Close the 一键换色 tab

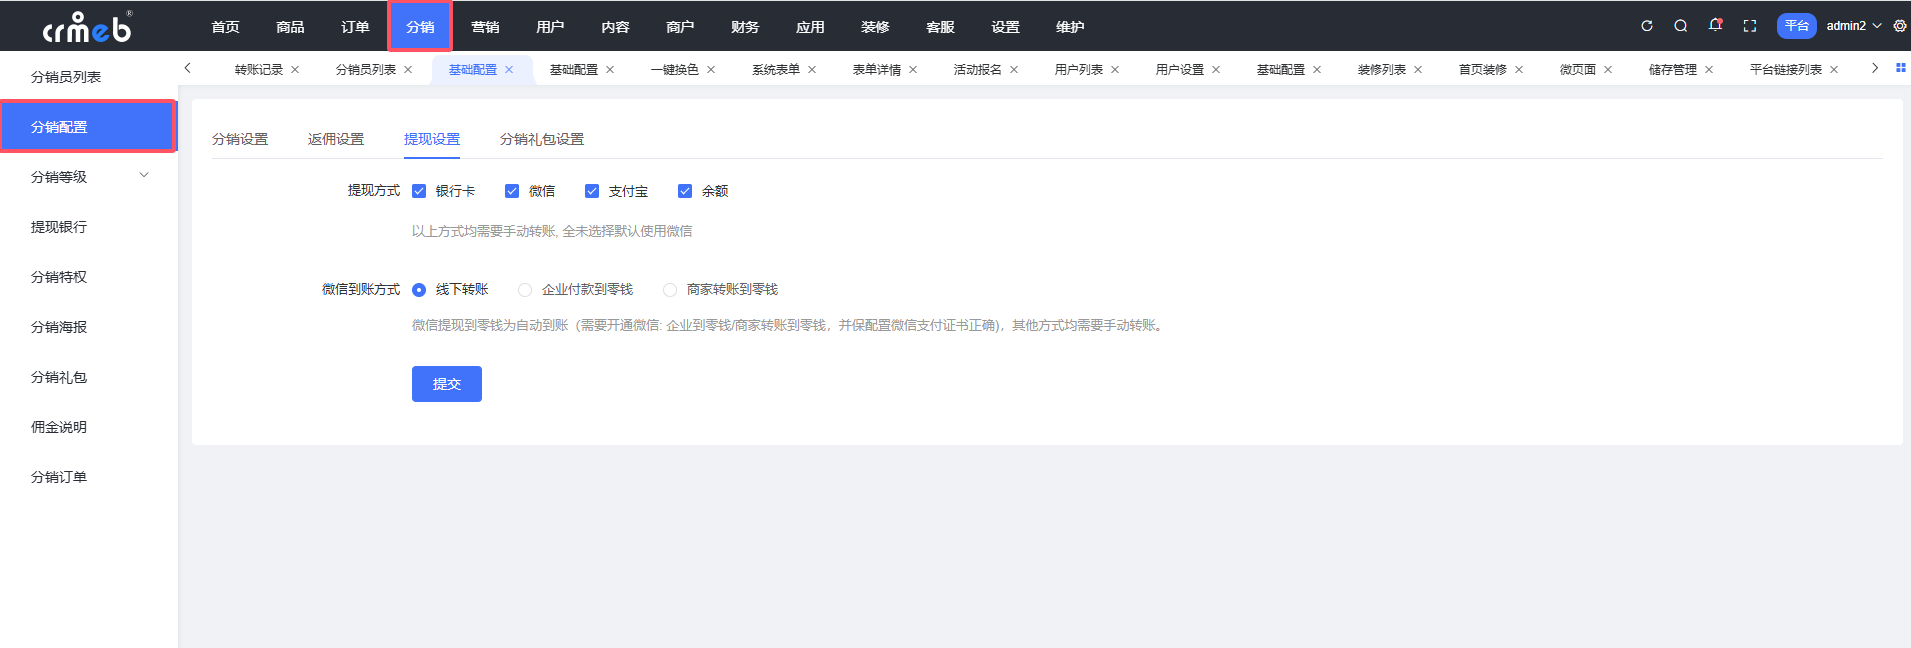[711, 70]
